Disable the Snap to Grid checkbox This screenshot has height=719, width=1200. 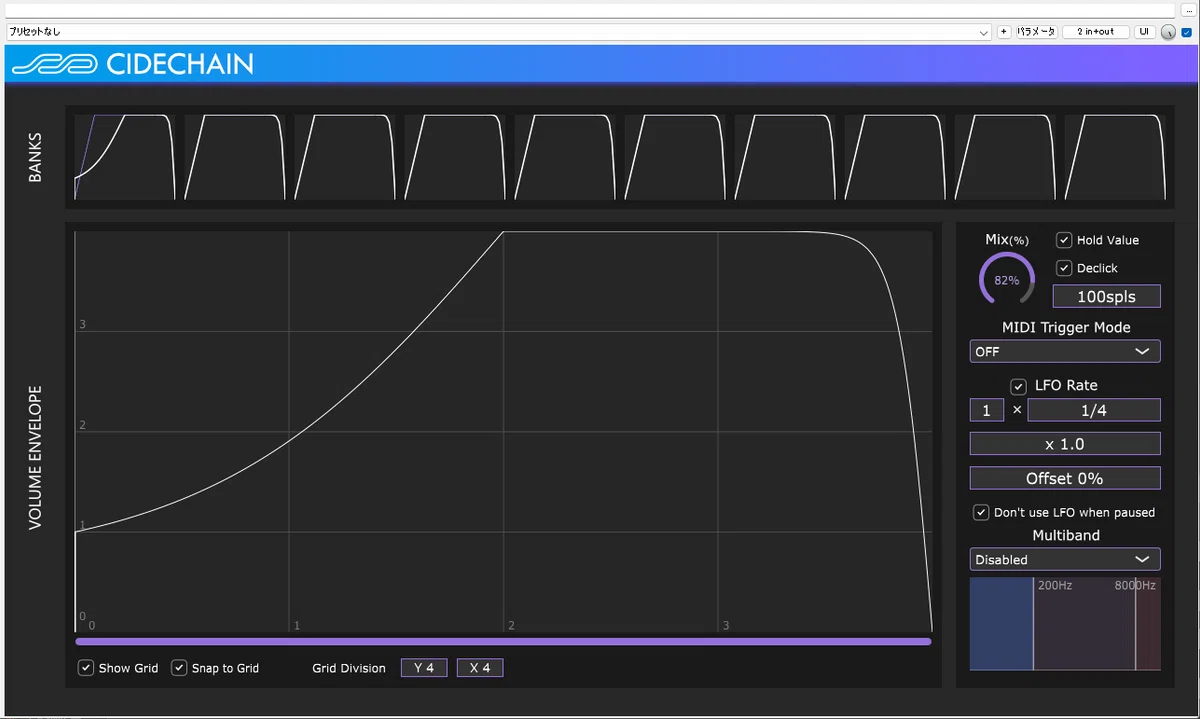point(179,668)
